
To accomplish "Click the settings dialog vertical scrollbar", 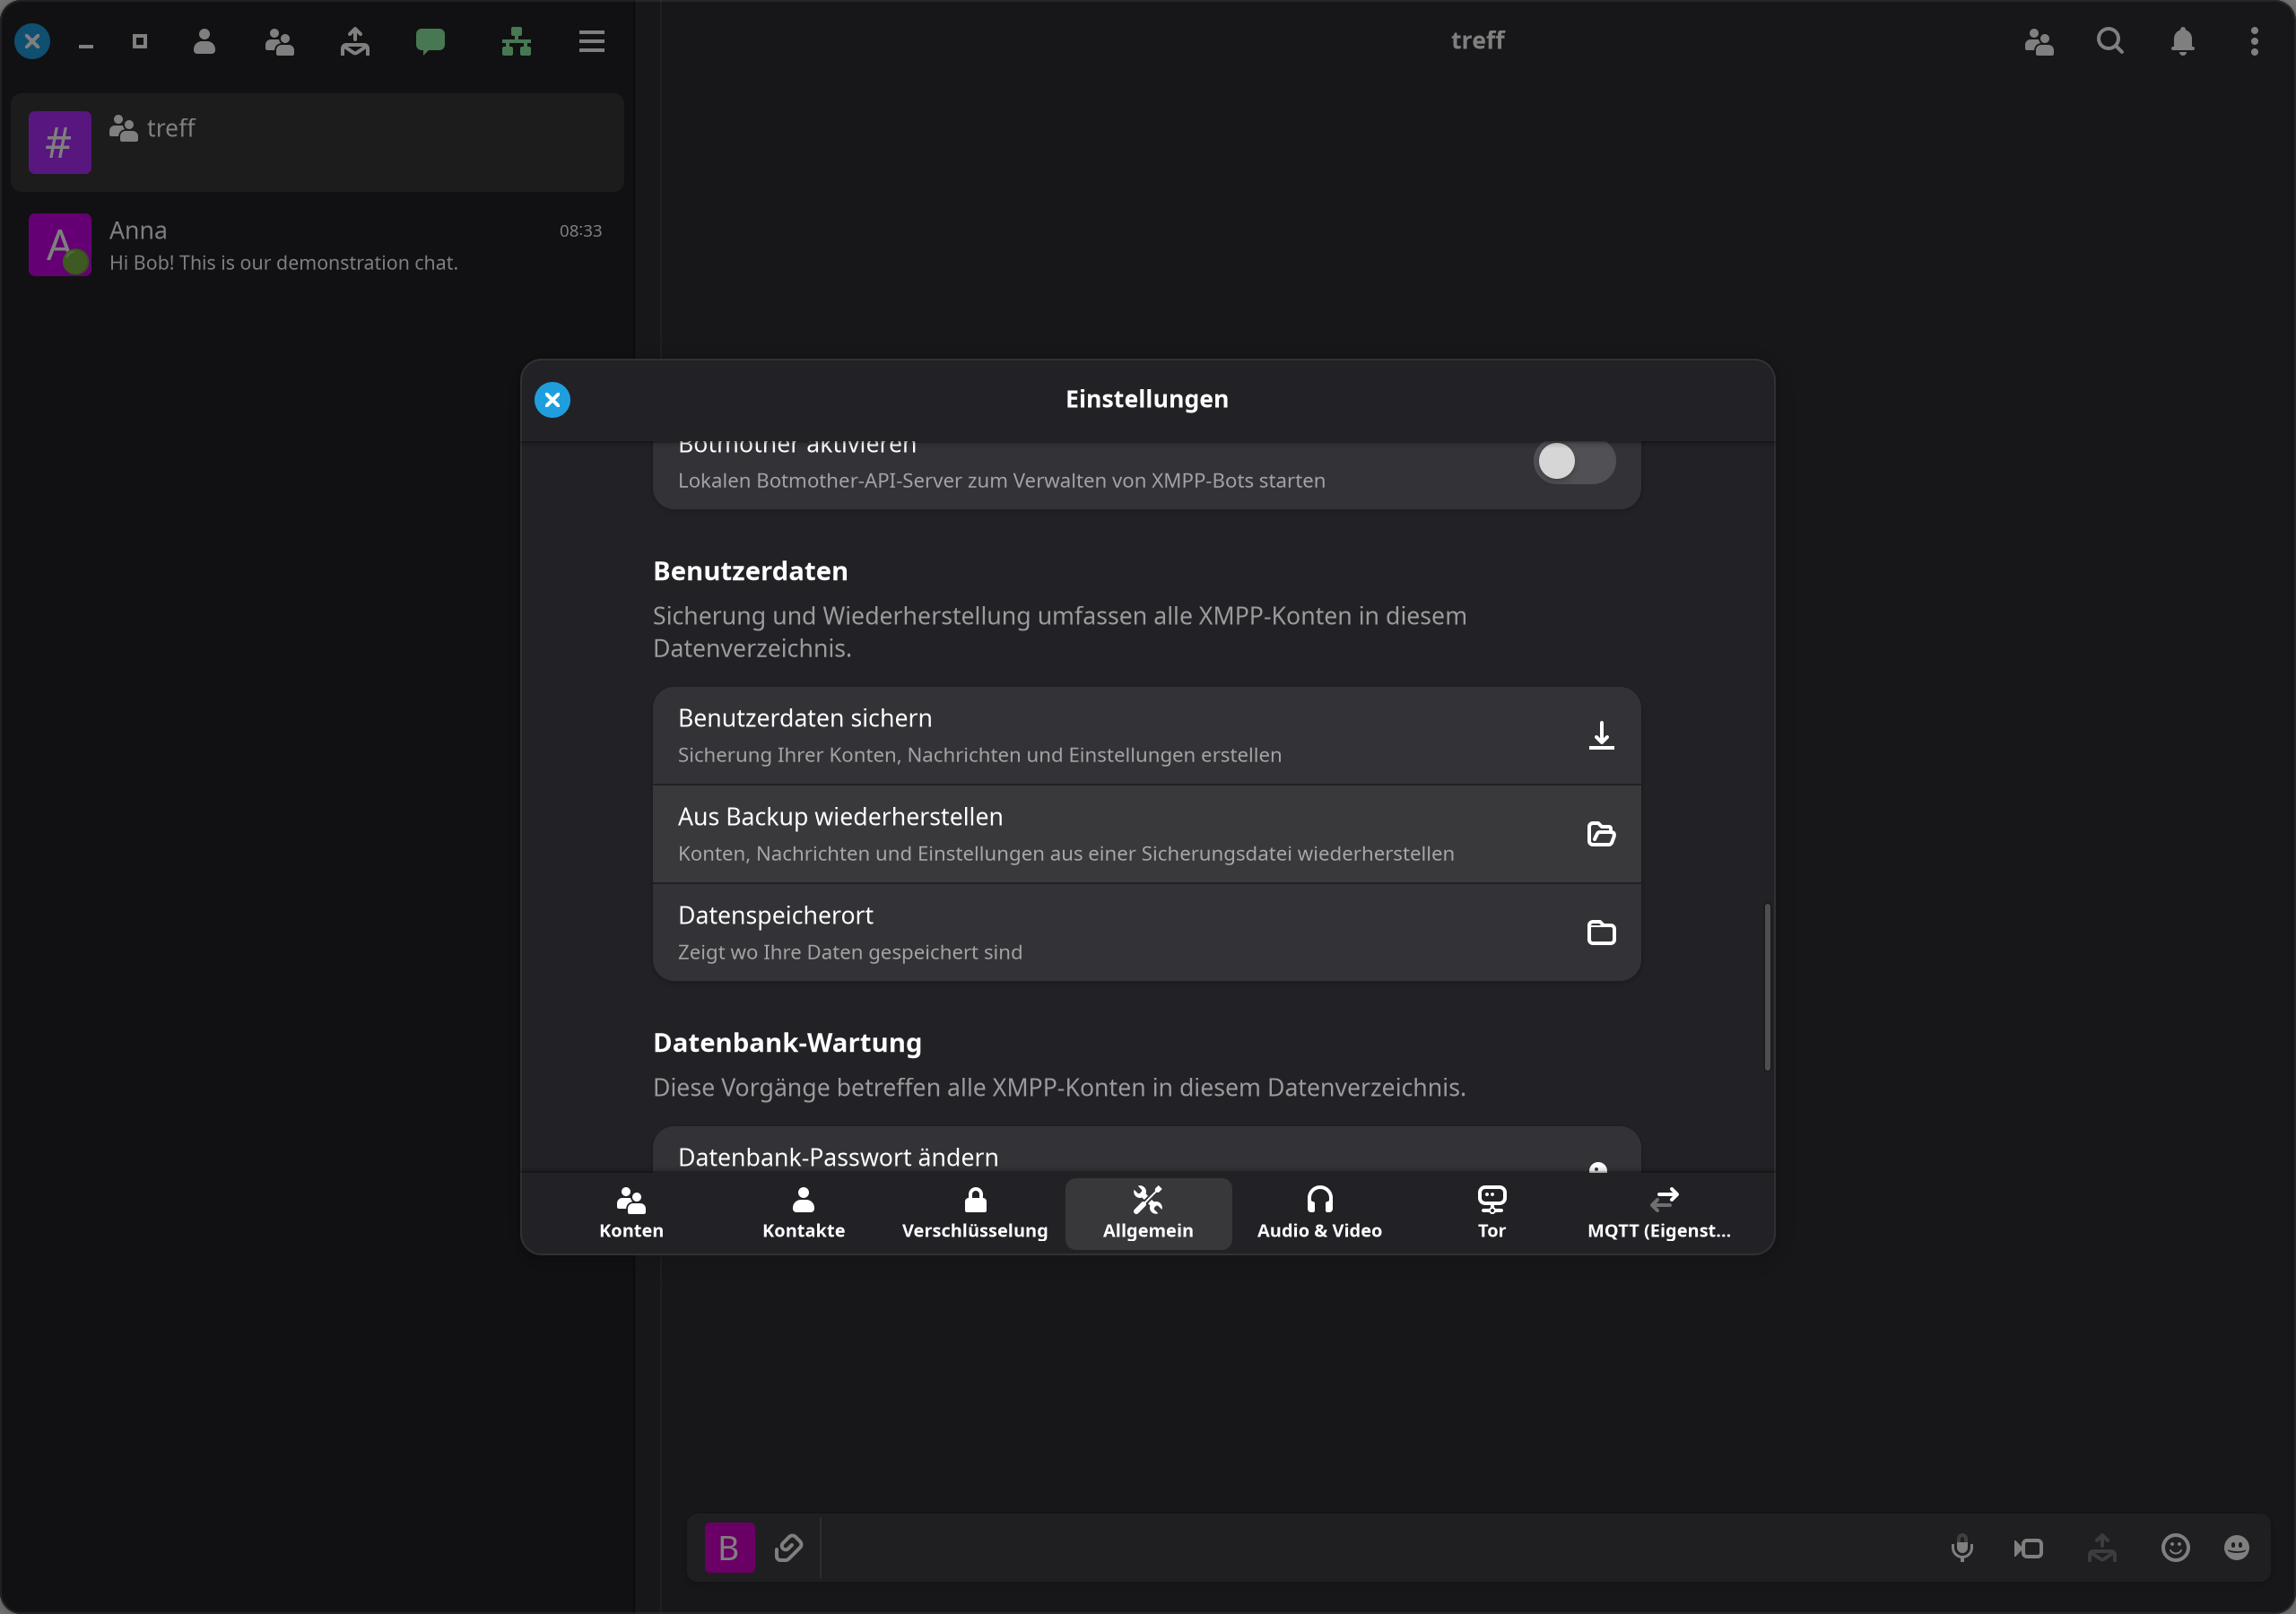I will pos(1767,987).
